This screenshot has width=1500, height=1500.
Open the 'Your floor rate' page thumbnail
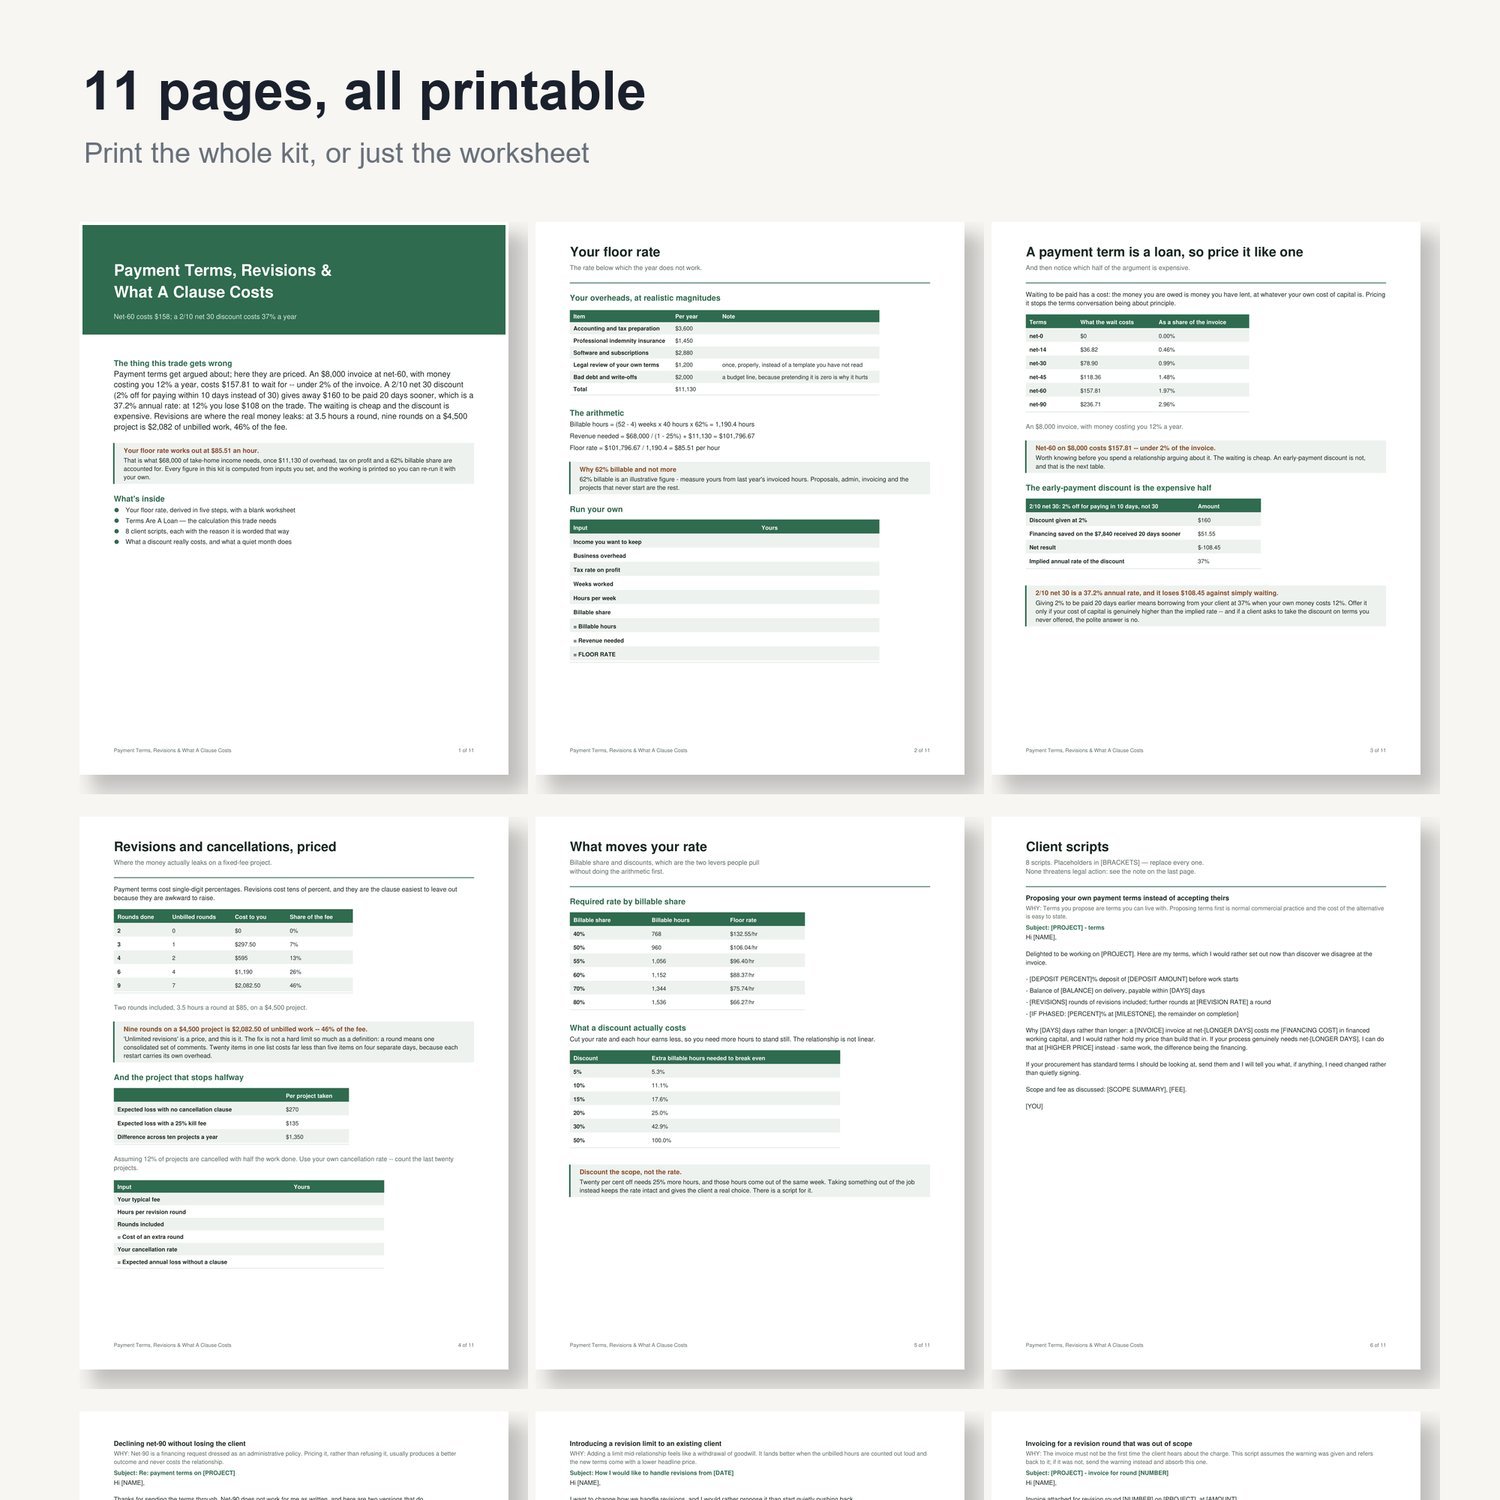pos(750,498)
